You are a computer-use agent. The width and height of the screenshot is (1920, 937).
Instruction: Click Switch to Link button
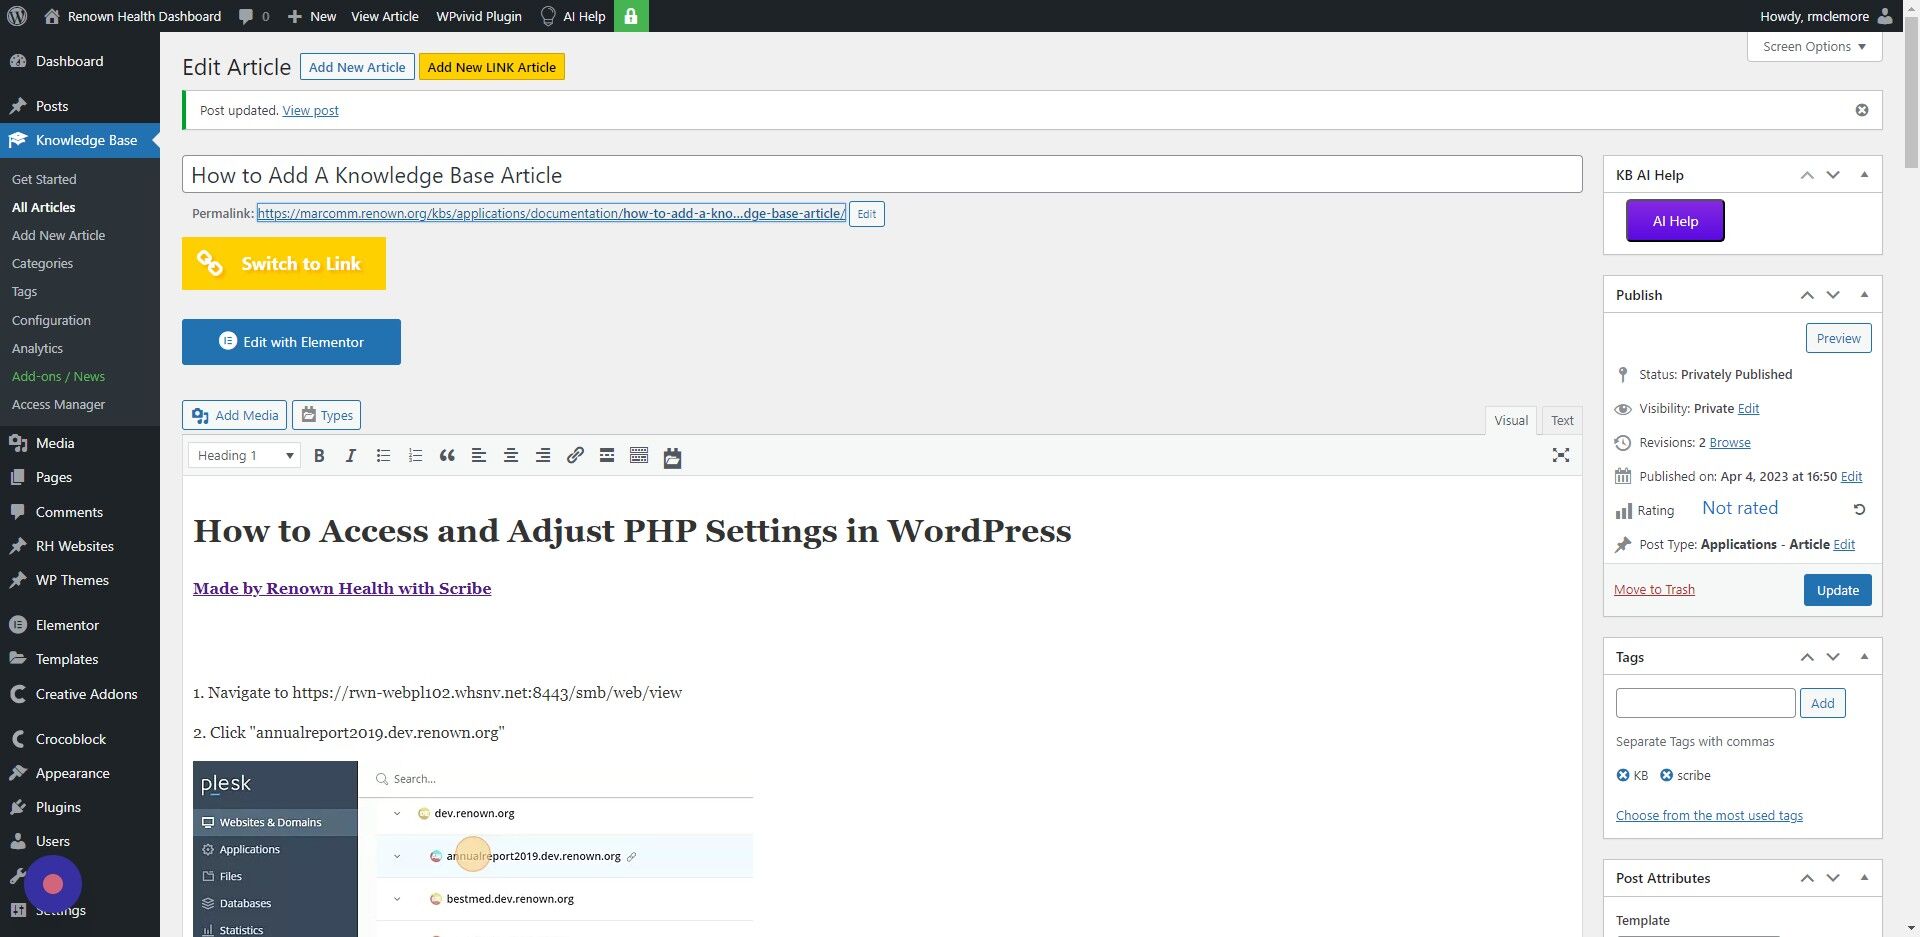284,264
